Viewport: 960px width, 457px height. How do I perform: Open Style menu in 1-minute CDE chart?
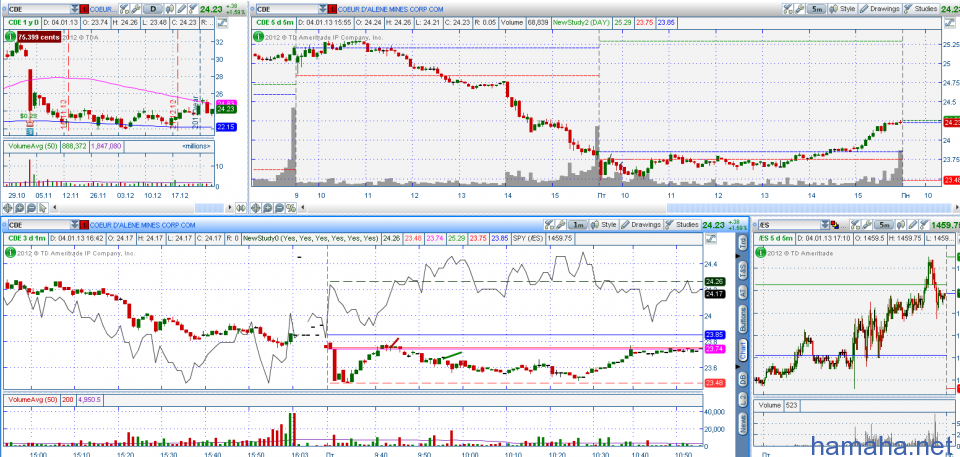[604, 225]
